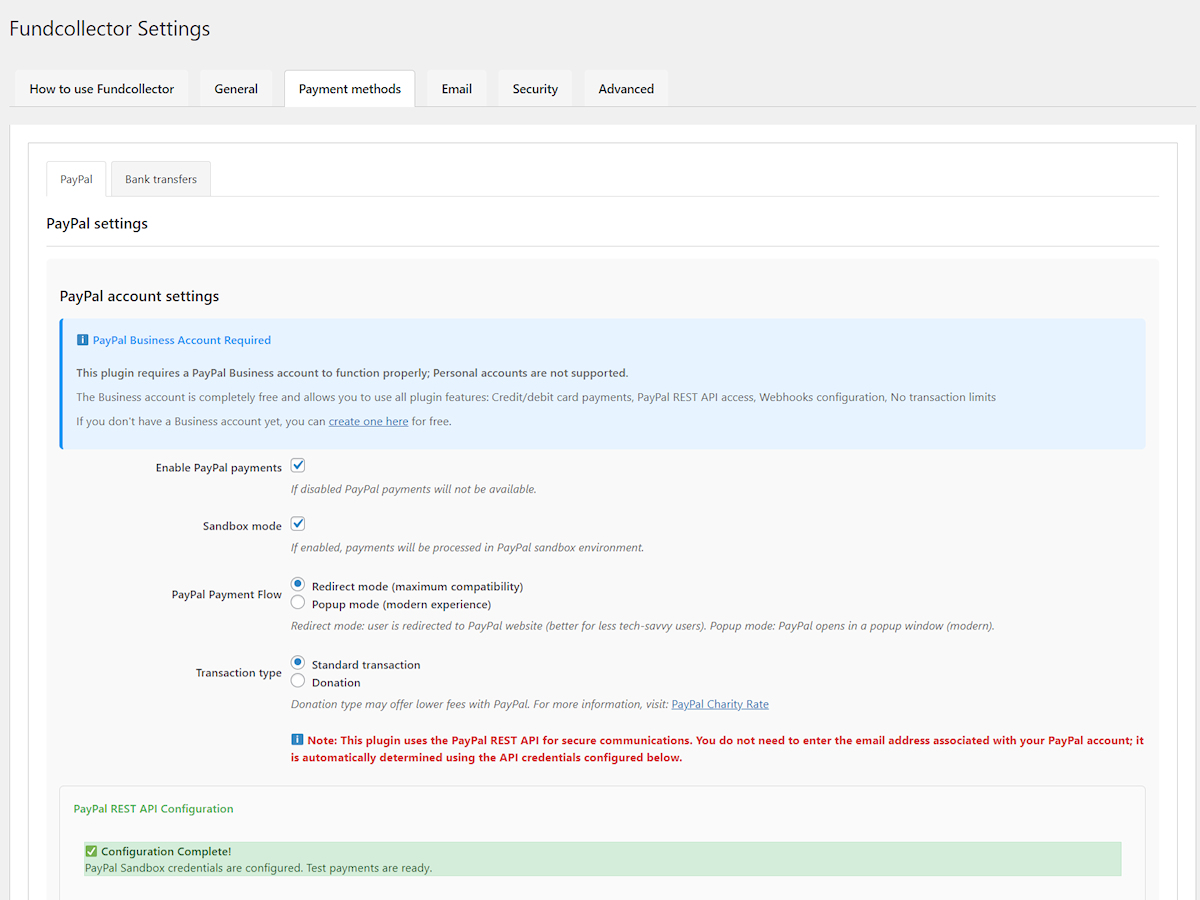Click the green checkmark icon by Configuration Complete
Screen dimensions: 1200x900
[91, 851]
